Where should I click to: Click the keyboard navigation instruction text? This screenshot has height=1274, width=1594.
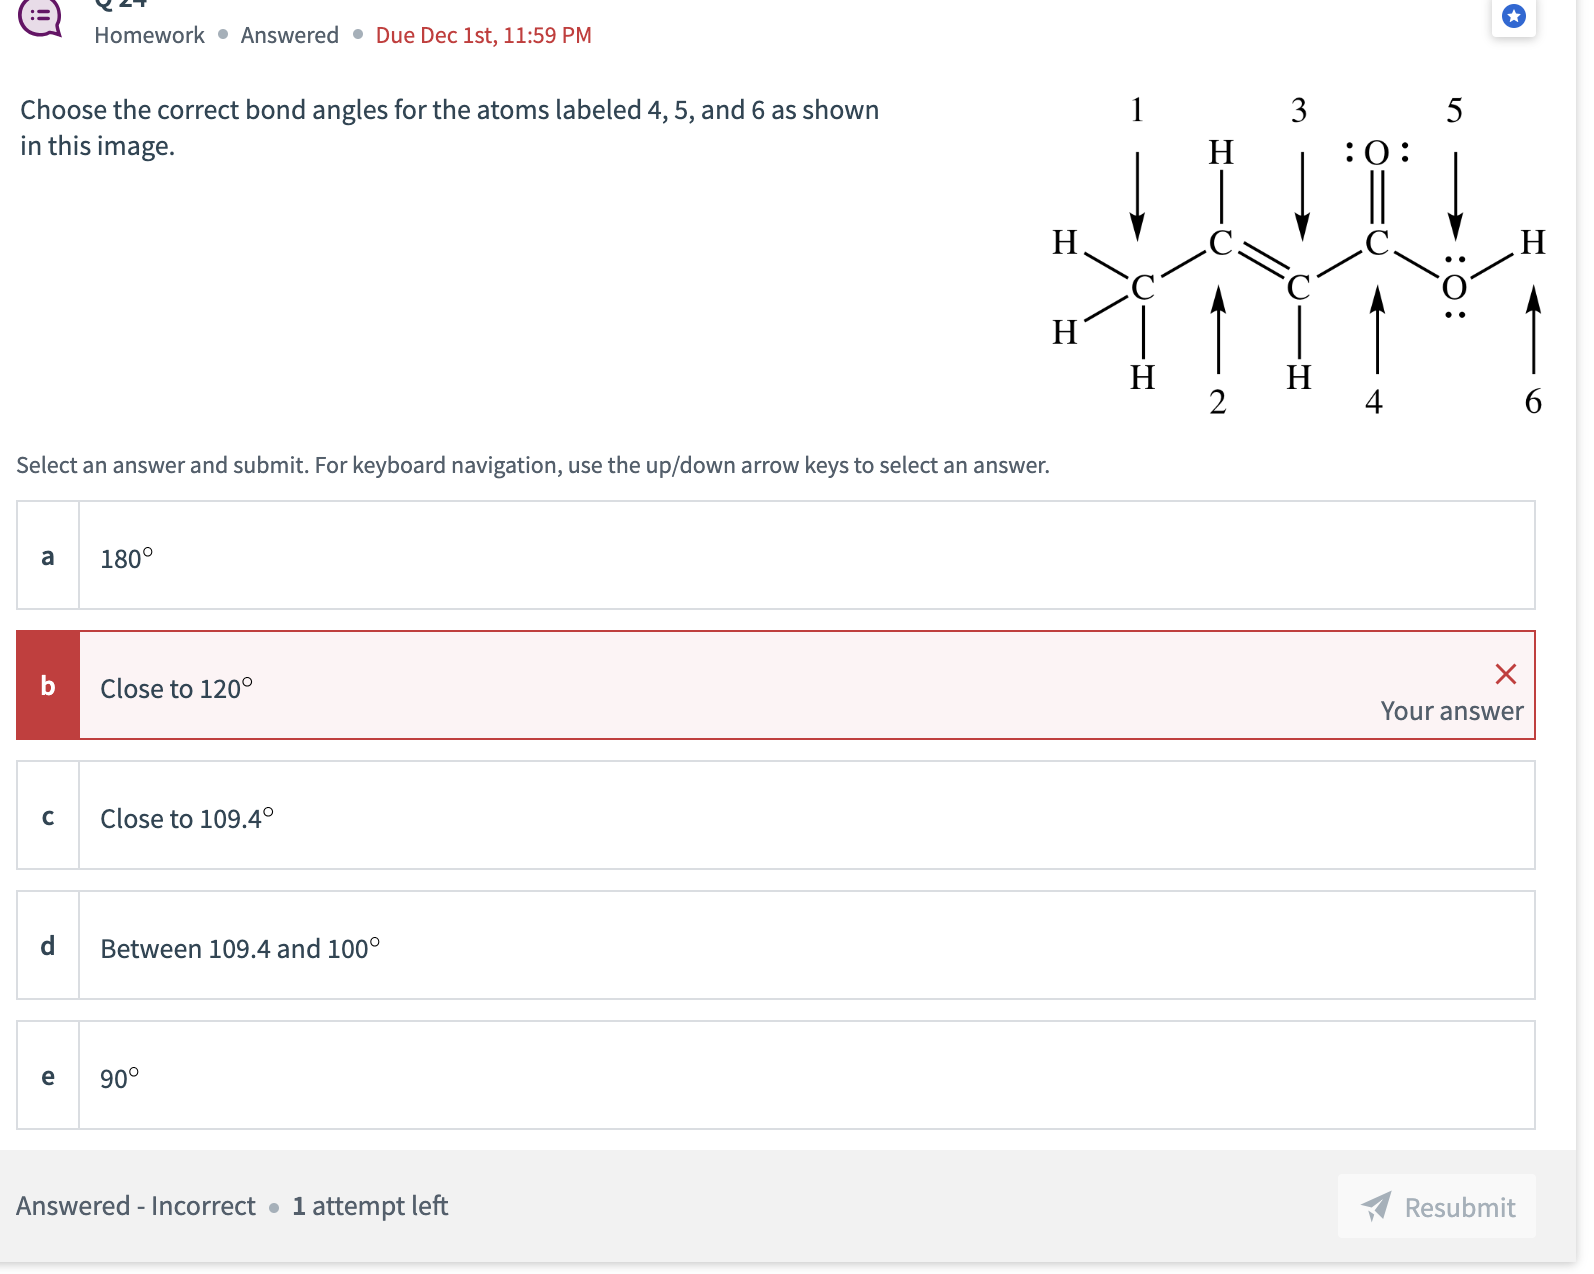[533, 465]
